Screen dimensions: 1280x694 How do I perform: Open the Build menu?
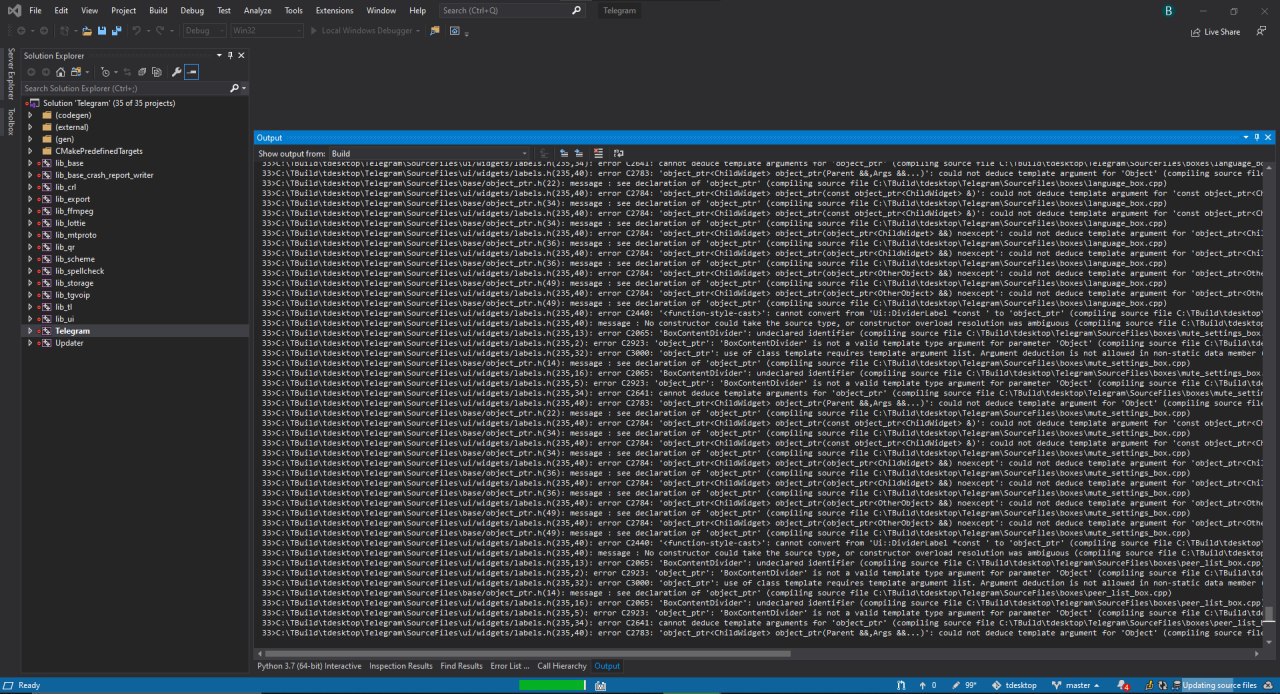(x=158, y=10)
